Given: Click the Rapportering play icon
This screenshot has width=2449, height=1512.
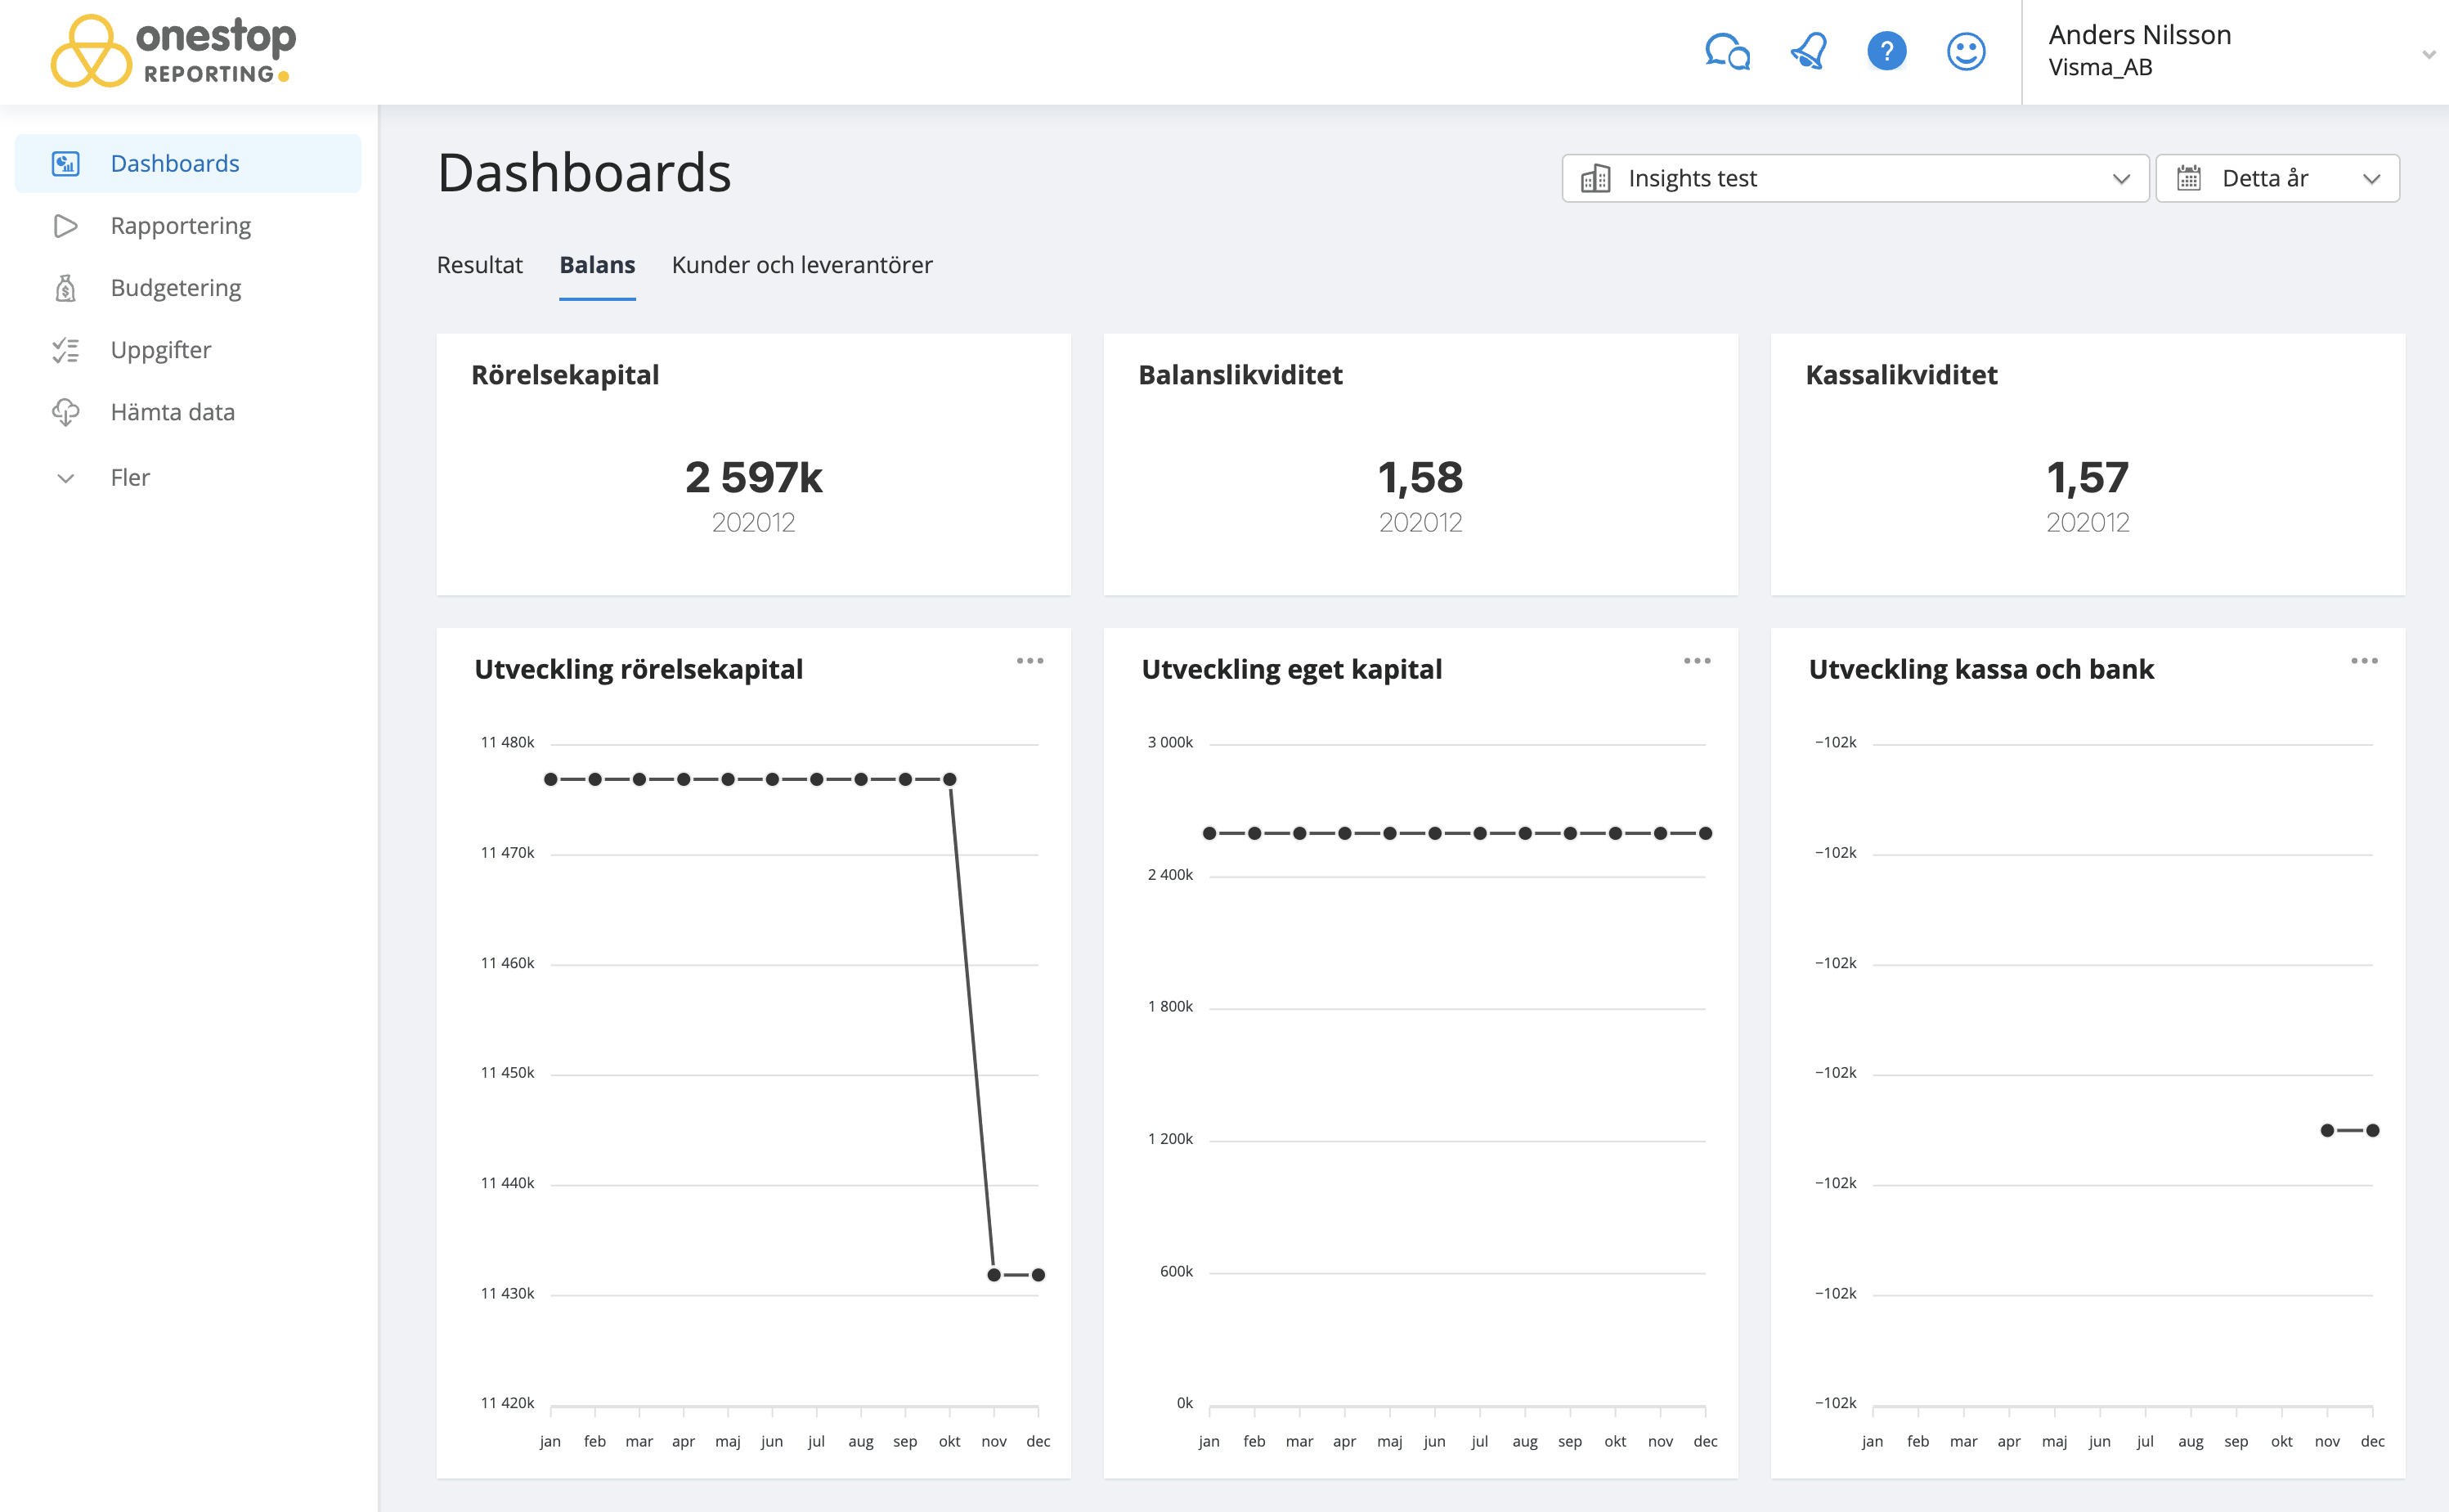Looking at the screenshot, I should (66, 226).
